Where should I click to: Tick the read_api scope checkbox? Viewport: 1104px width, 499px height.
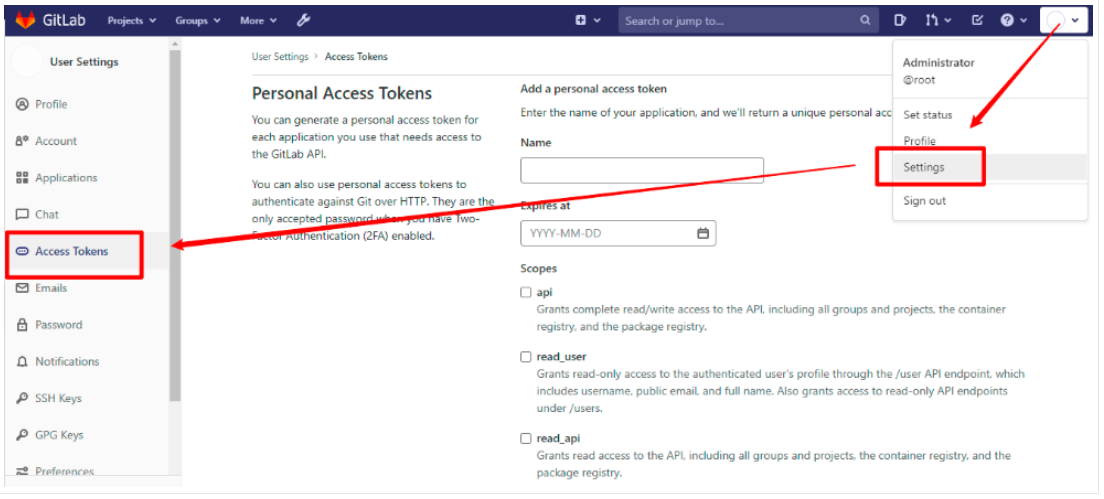[526, 439]
